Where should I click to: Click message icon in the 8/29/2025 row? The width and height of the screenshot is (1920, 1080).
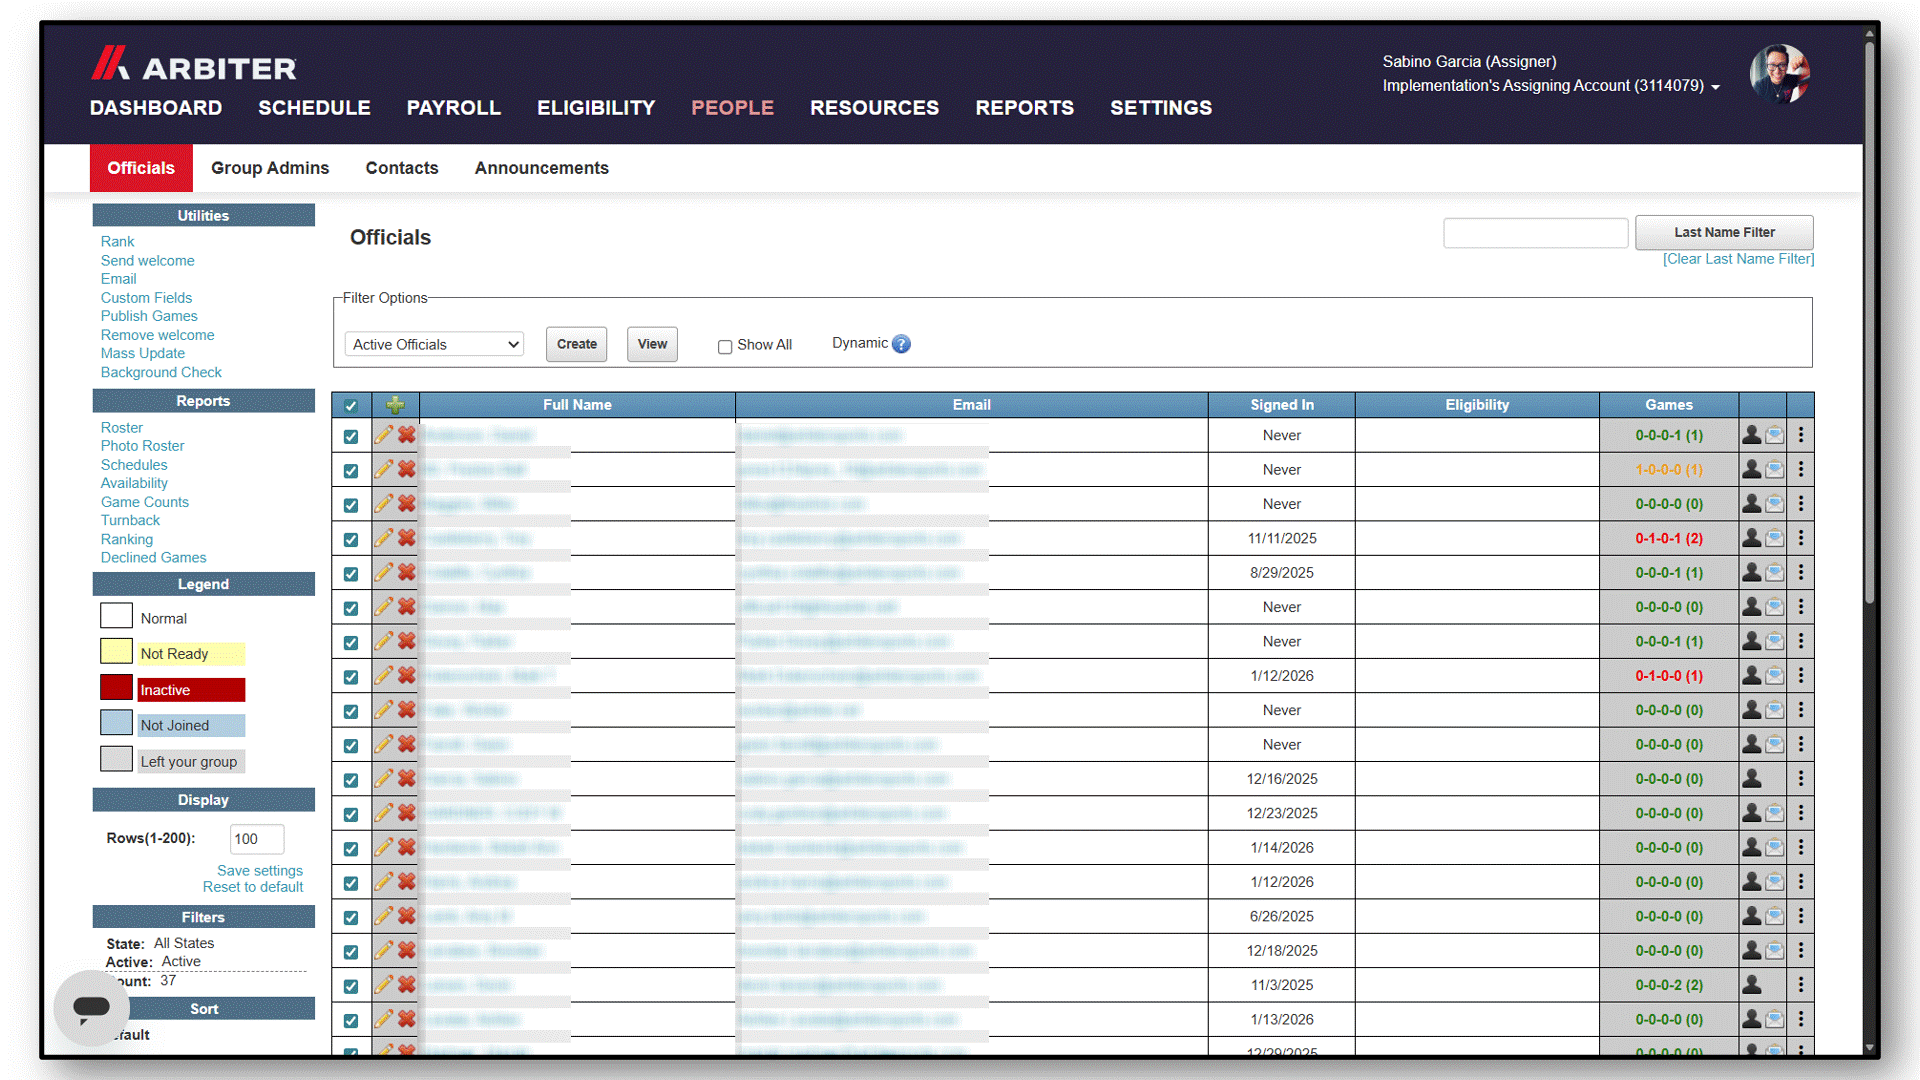pos(1774,572)
